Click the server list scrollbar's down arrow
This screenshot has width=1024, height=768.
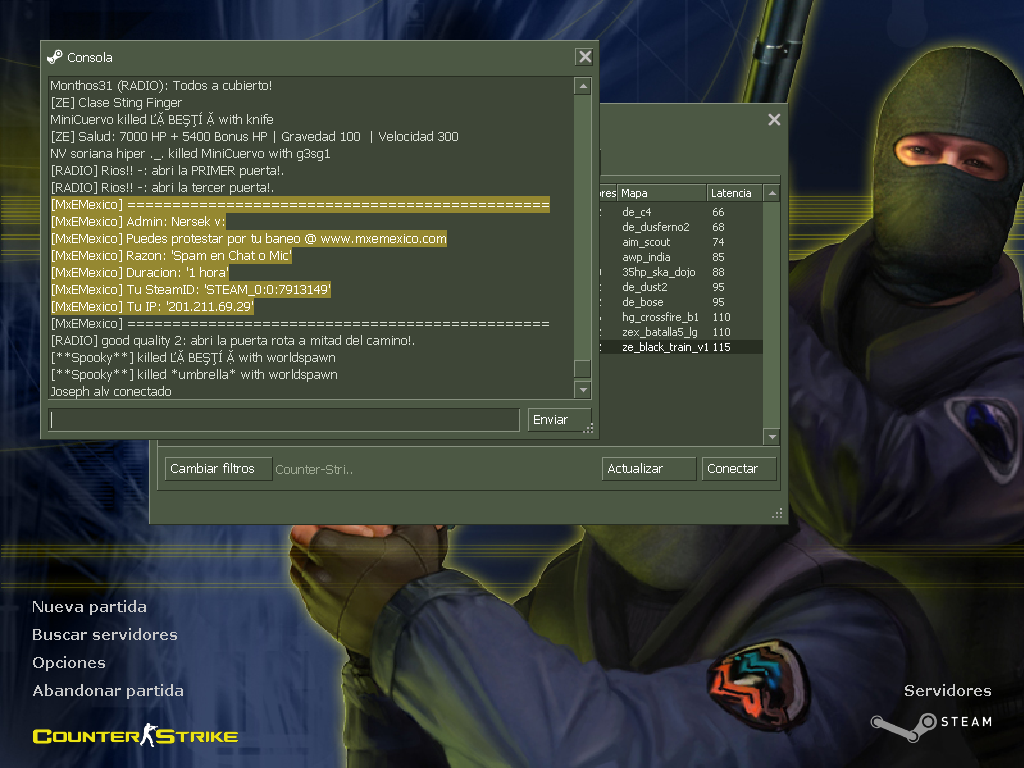771,436
